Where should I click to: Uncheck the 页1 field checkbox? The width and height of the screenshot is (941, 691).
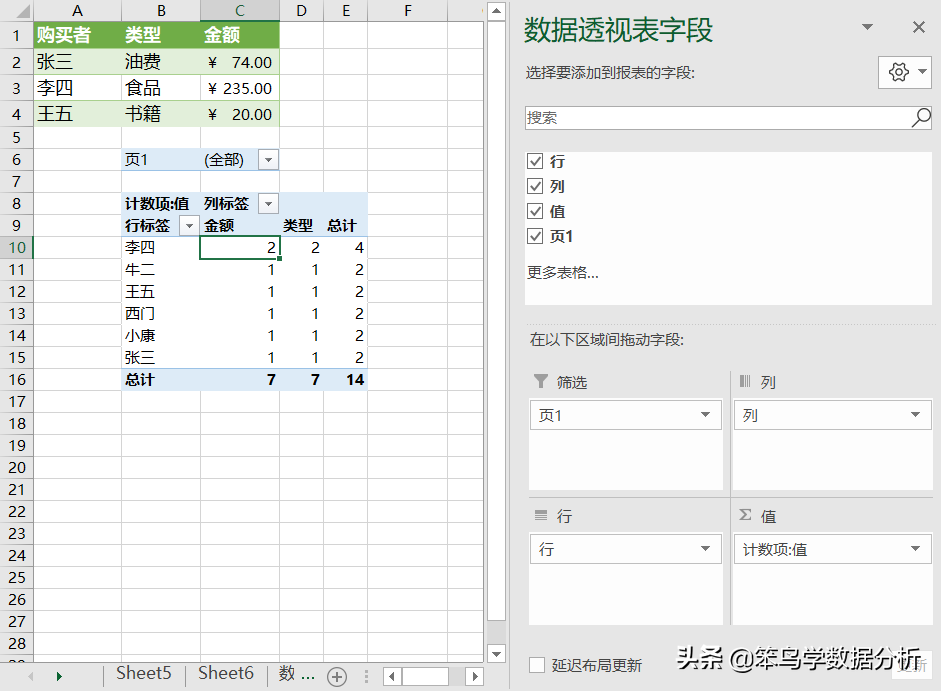(x=535, y=237)
